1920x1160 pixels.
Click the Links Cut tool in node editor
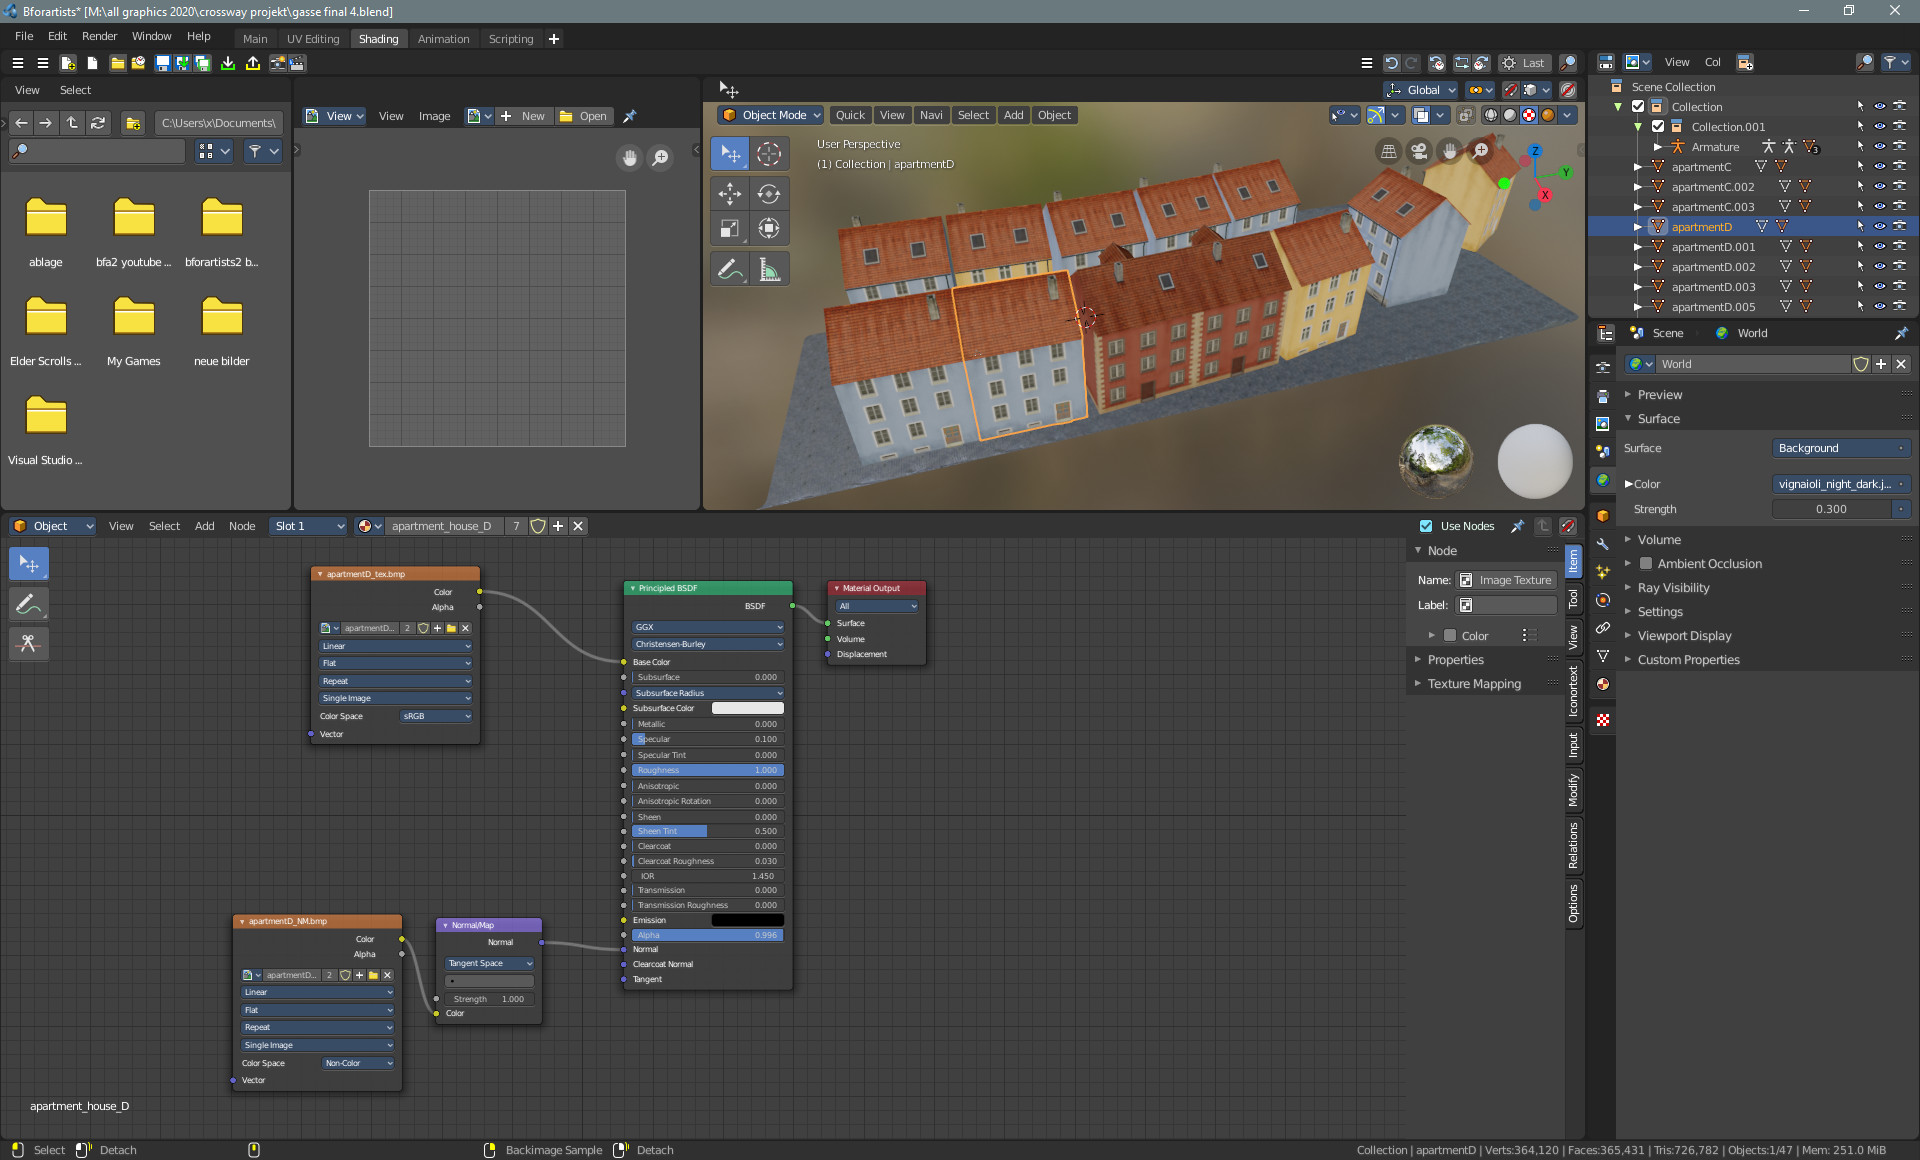click(x=29, y=643)
